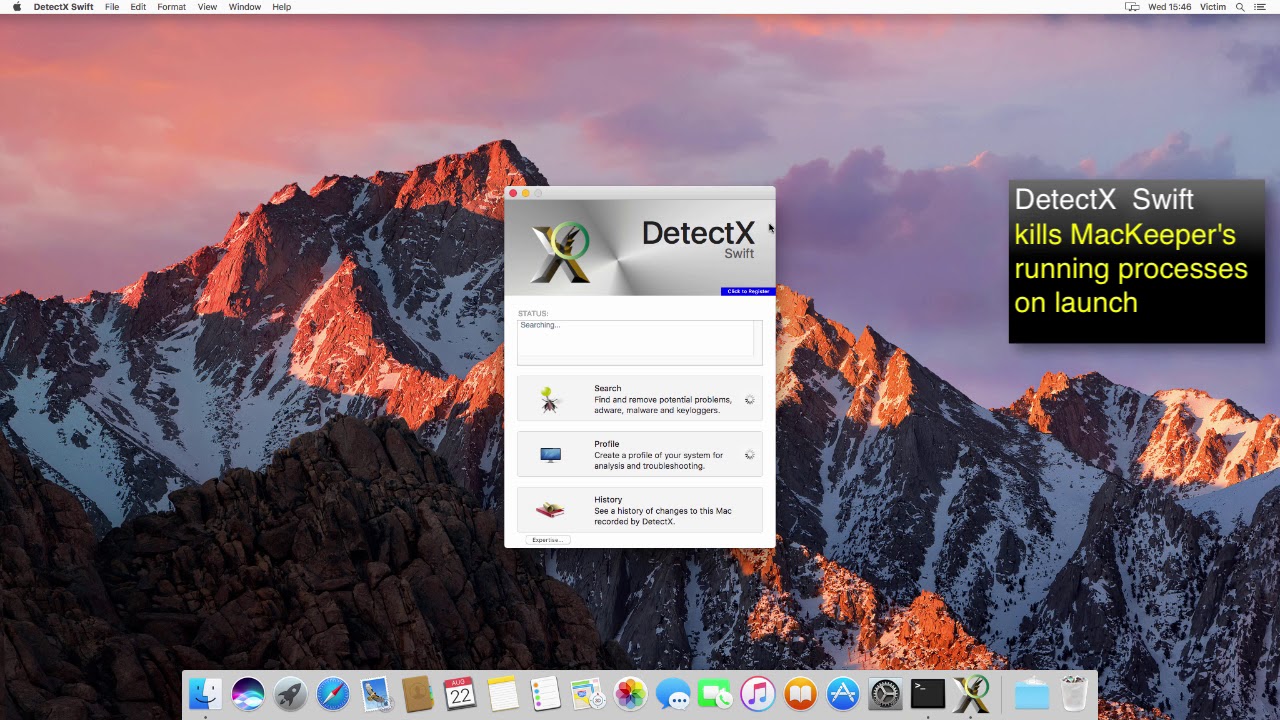Click the Victim user name in menu bar
The width and height of the screenshot is (1280, 720).
click(1213, 7)
